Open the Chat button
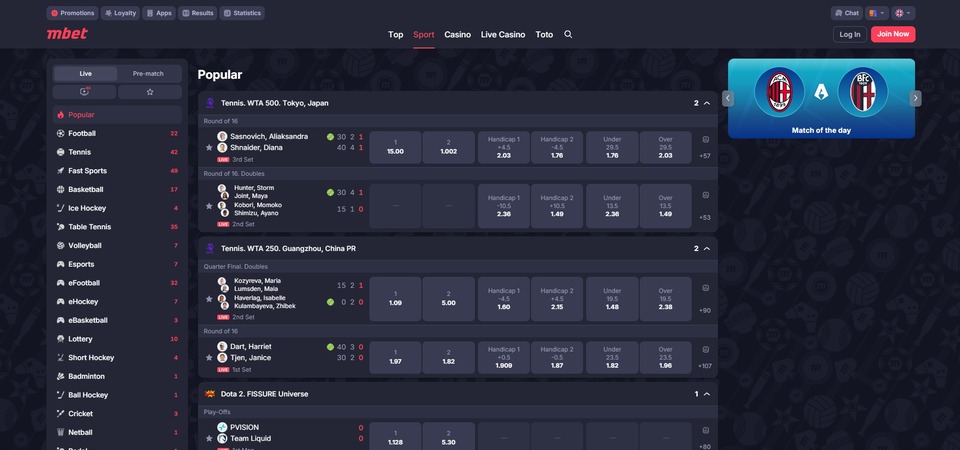The height and width of the screenshot is (450, 960). click(x=847, y=13)
